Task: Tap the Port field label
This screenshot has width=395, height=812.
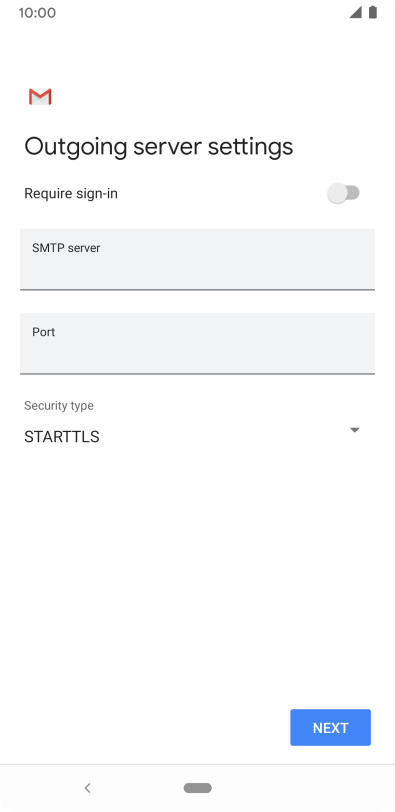Action: (43, 332)
